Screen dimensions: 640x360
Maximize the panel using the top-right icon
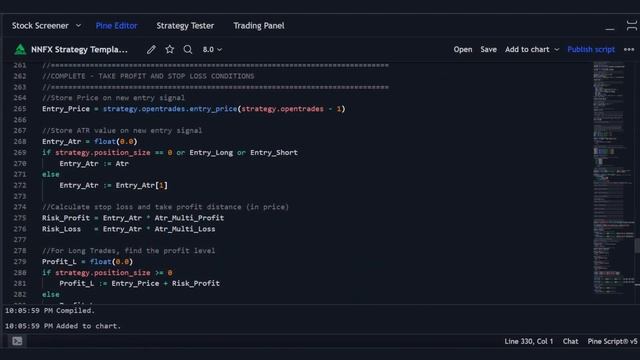(631, 25)
